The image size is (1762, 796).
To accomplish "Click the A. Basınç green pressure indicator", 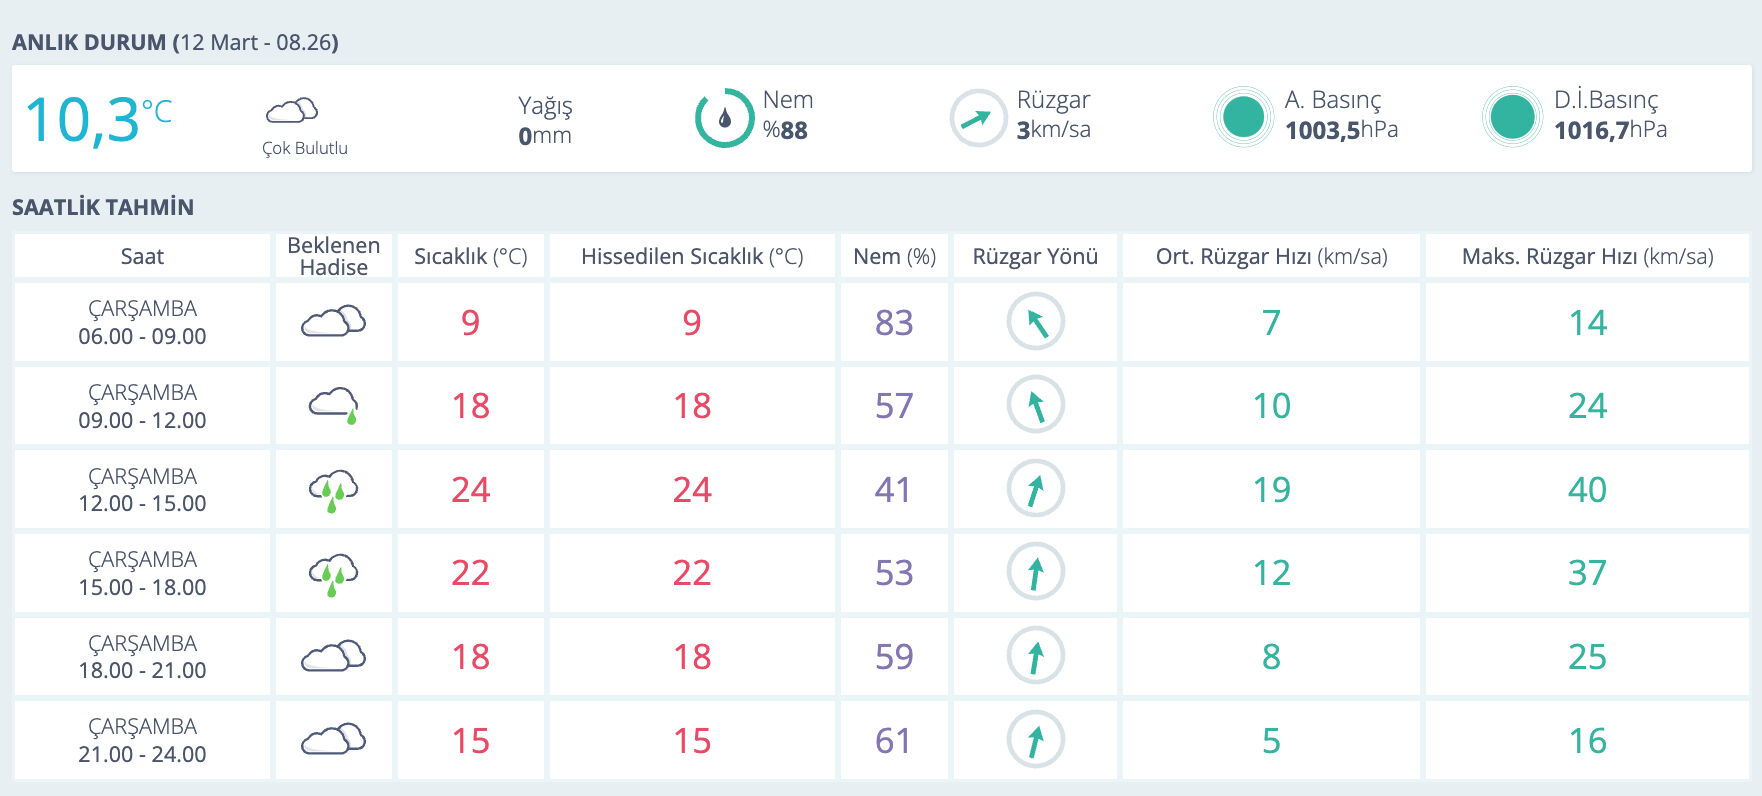I will pos(1243,117).
